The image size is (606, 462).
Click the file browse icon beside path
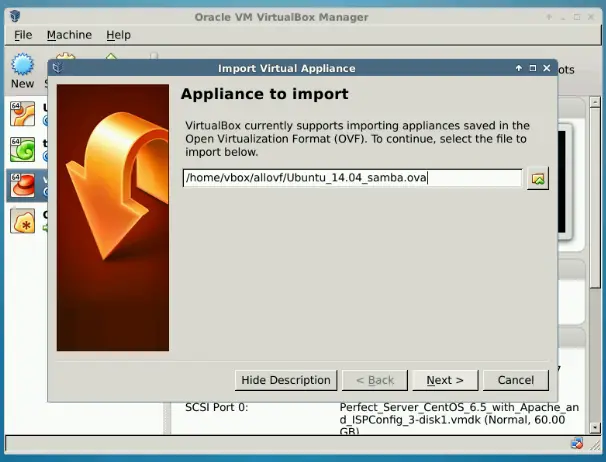pyautogui.click(x=538, y=179)
